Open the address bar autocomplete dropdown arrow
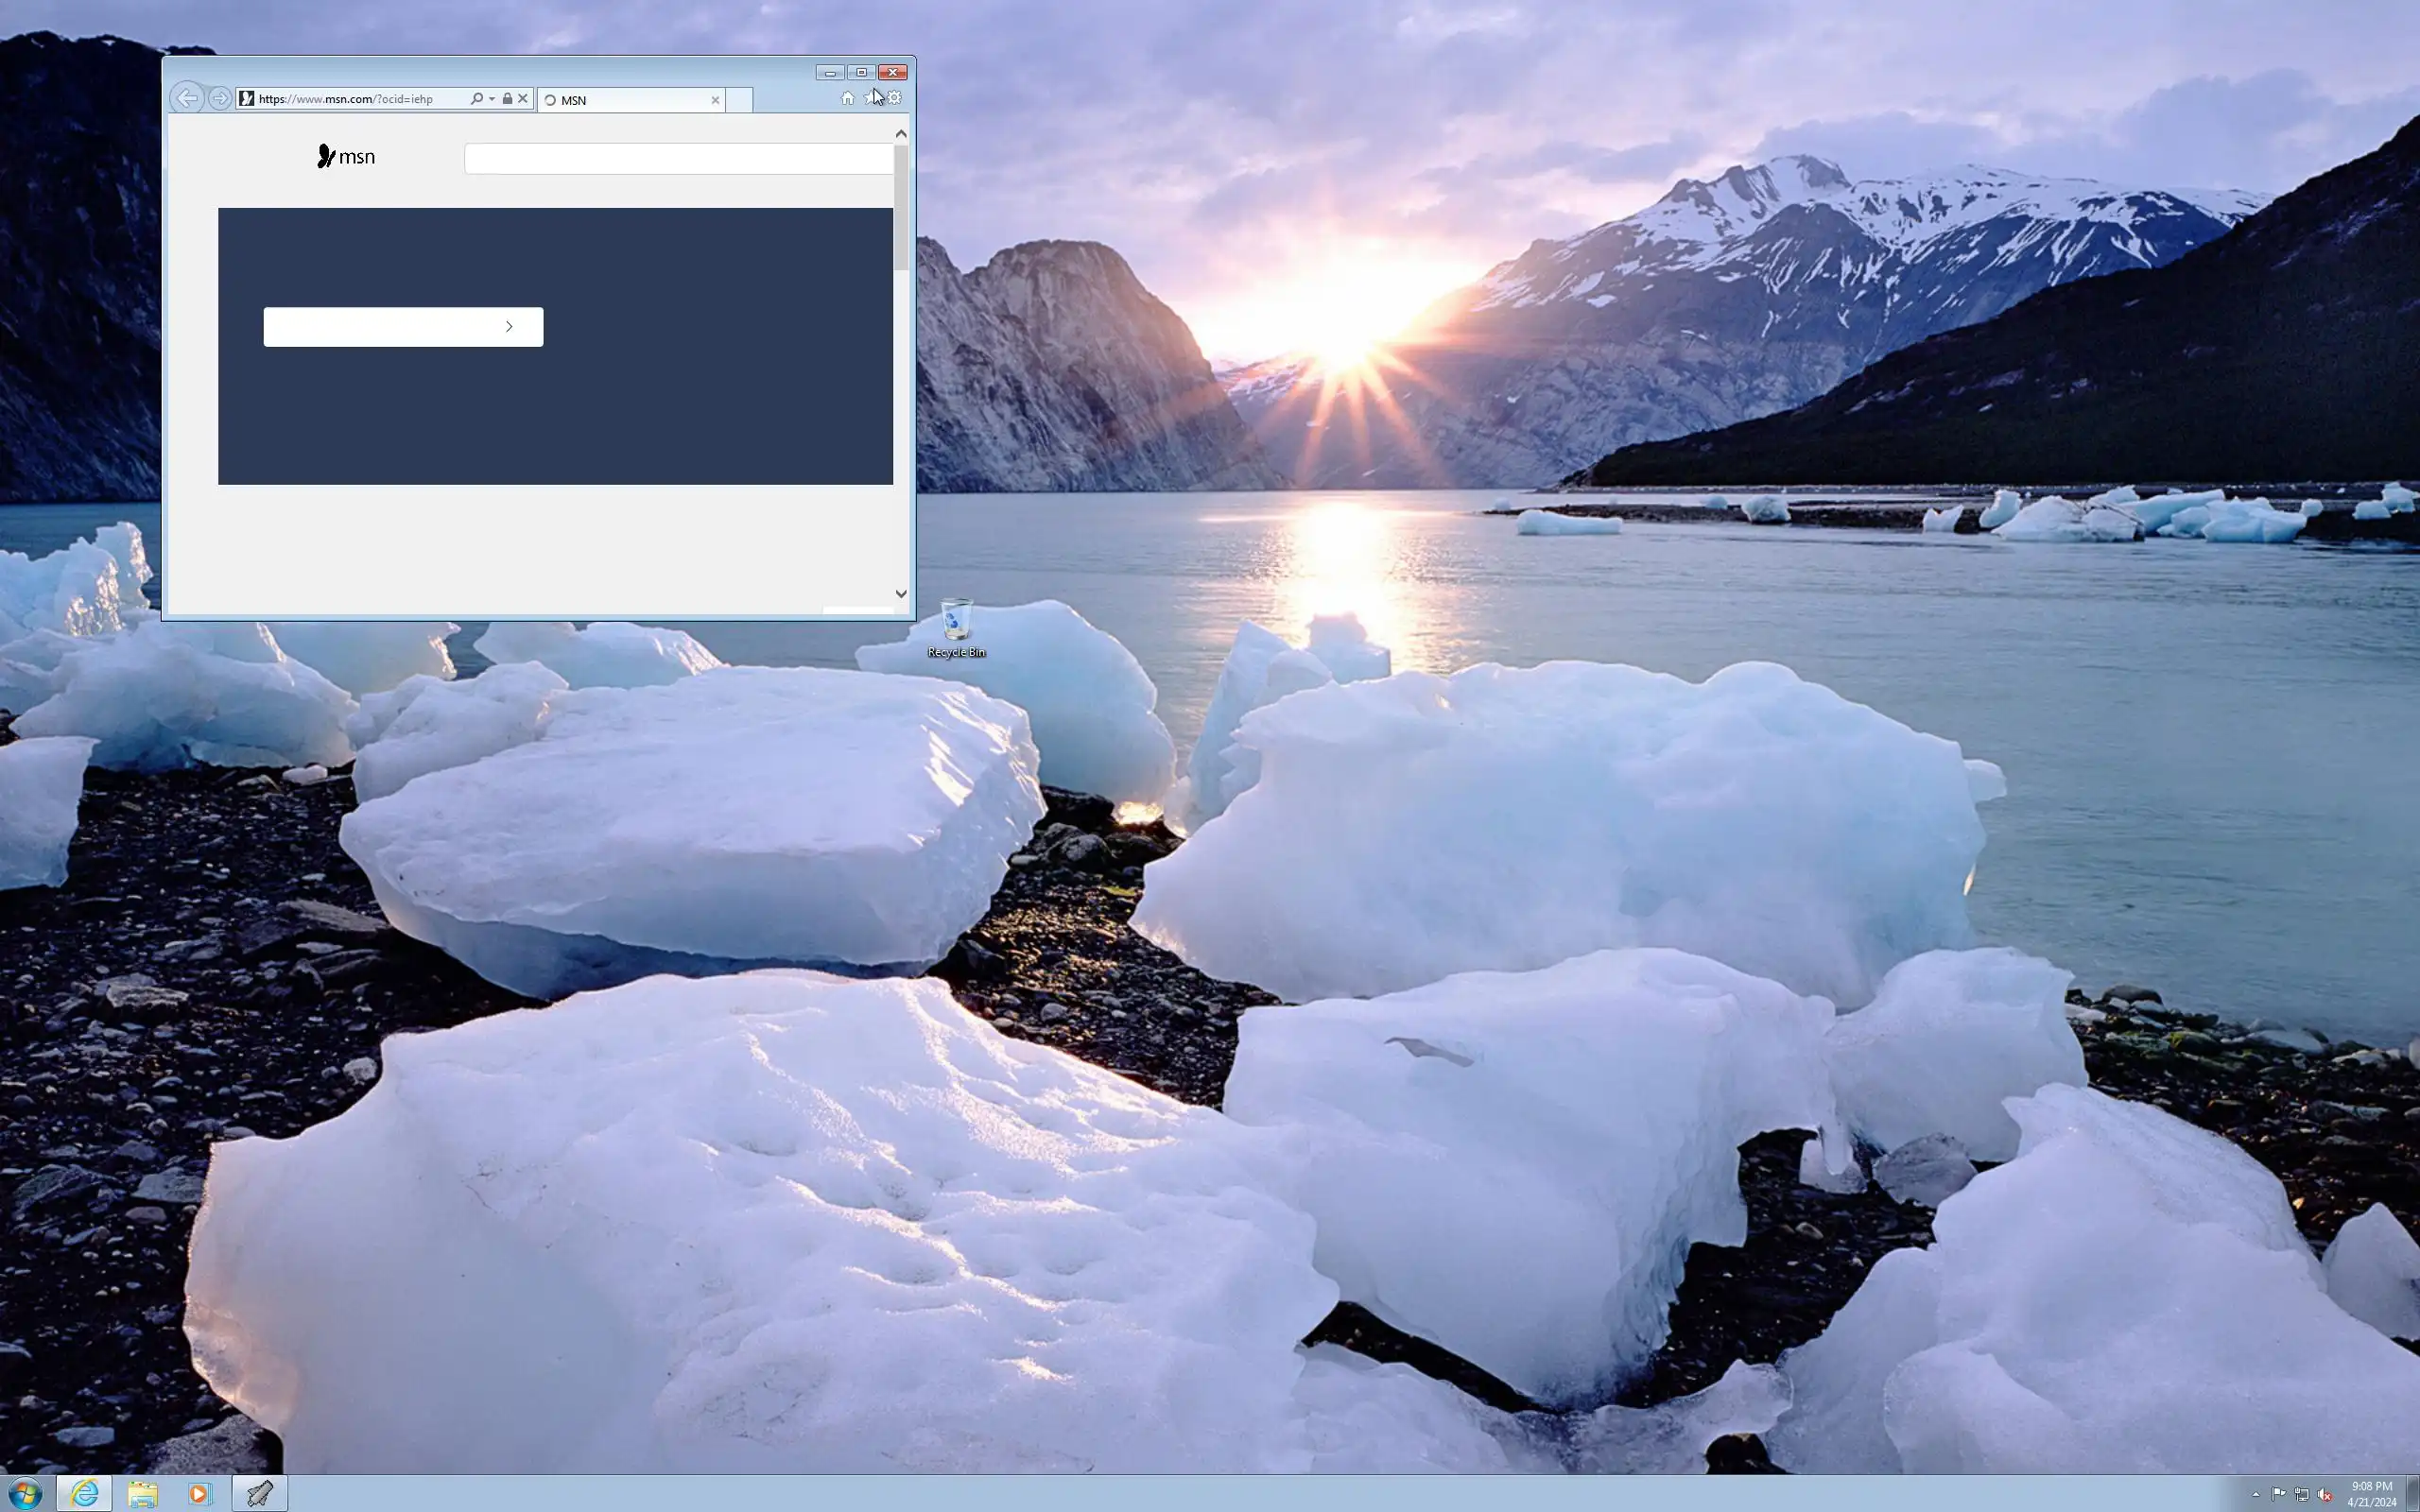Image resolution: width=2420 pixels, height=1512 pixels. 492,99
